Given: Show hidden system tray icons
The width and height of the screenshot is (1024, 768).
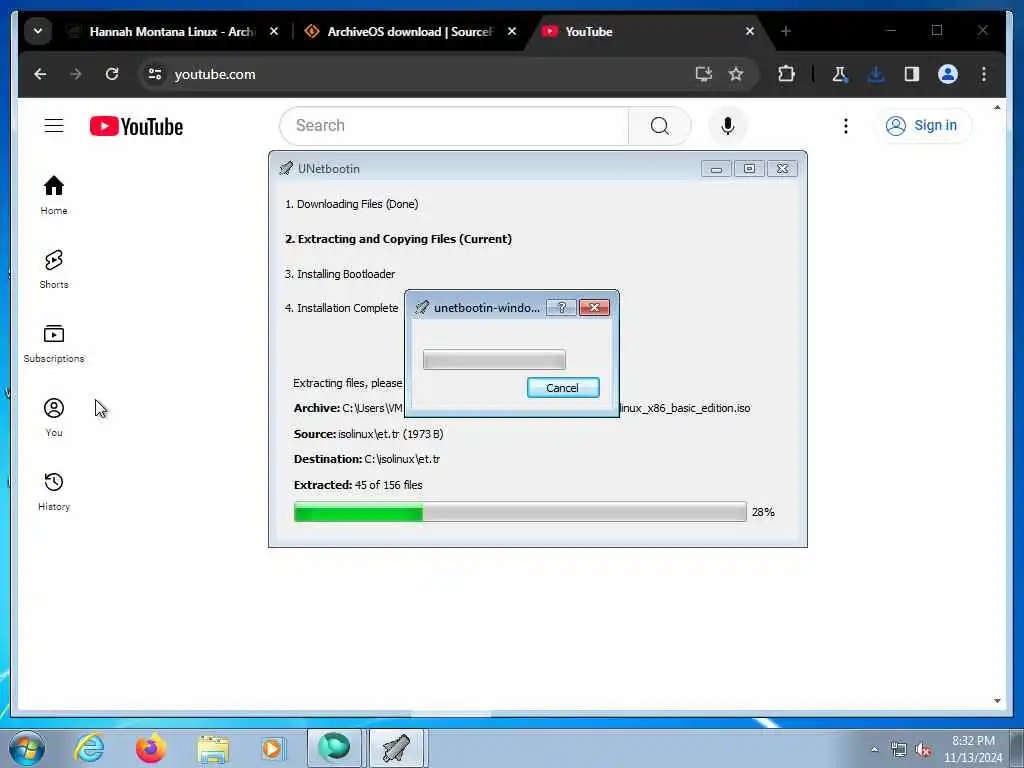Looking at the screenshot, I should coord(874,749).
